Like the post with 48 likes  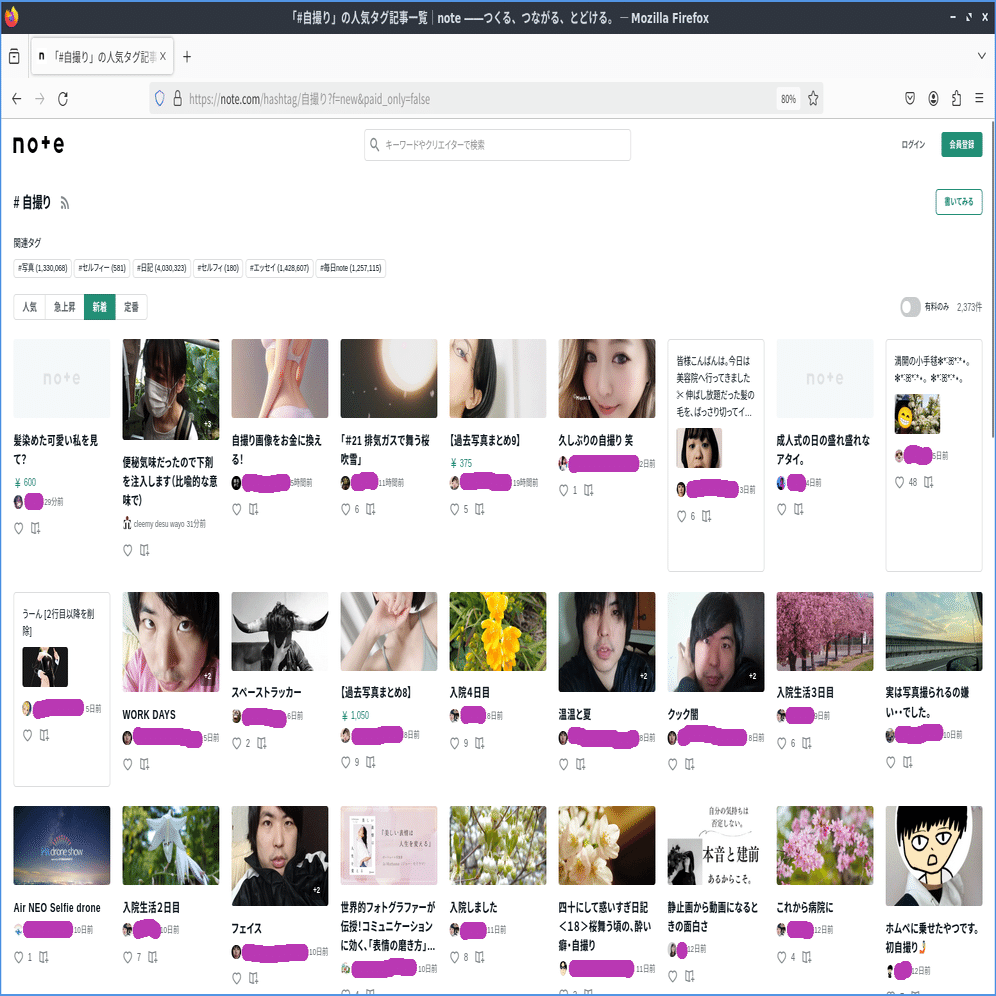click(x=899, y=482)
